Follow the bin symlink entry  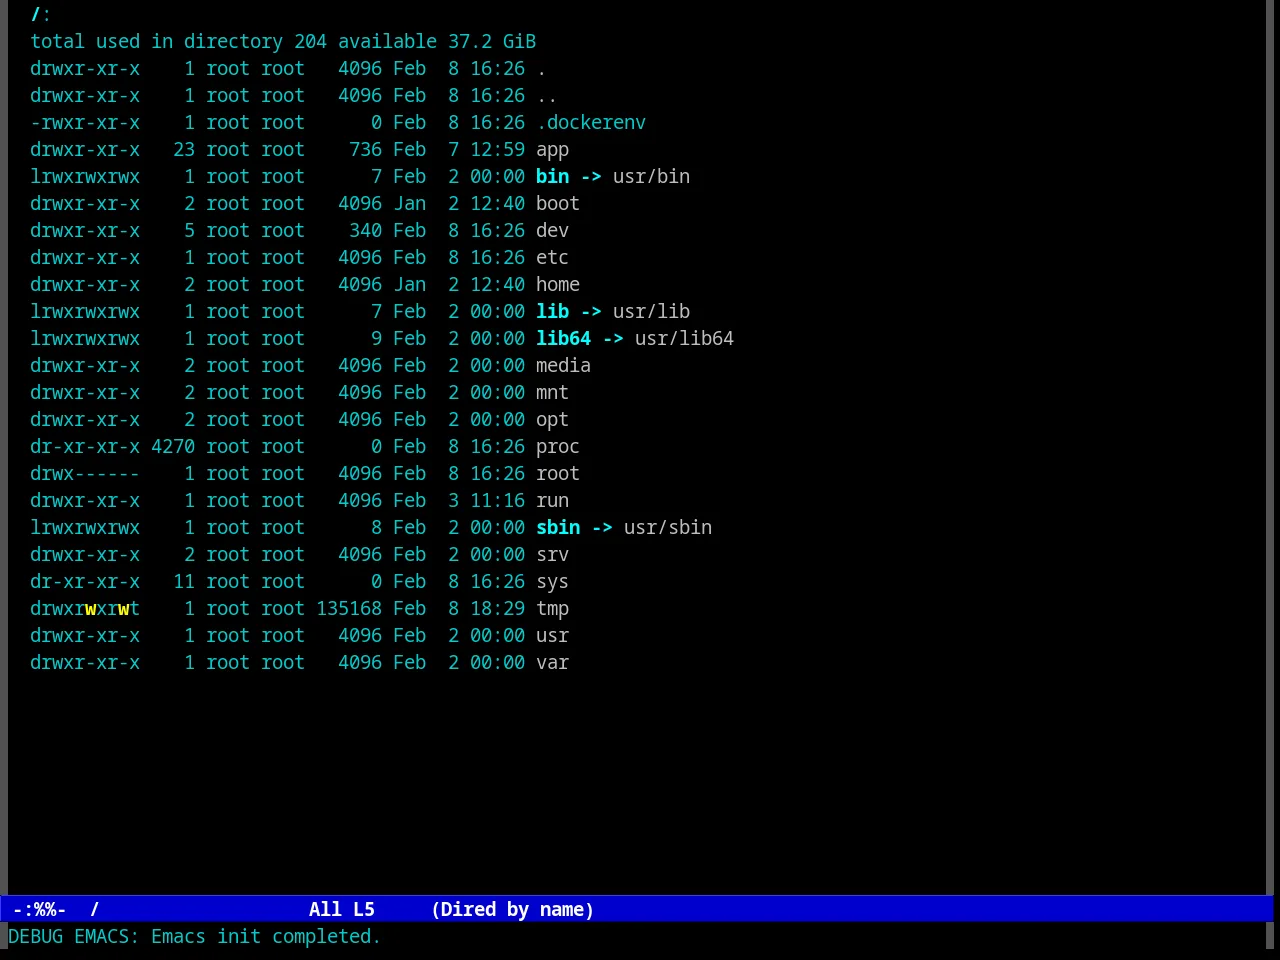click(x=552, y=177)
